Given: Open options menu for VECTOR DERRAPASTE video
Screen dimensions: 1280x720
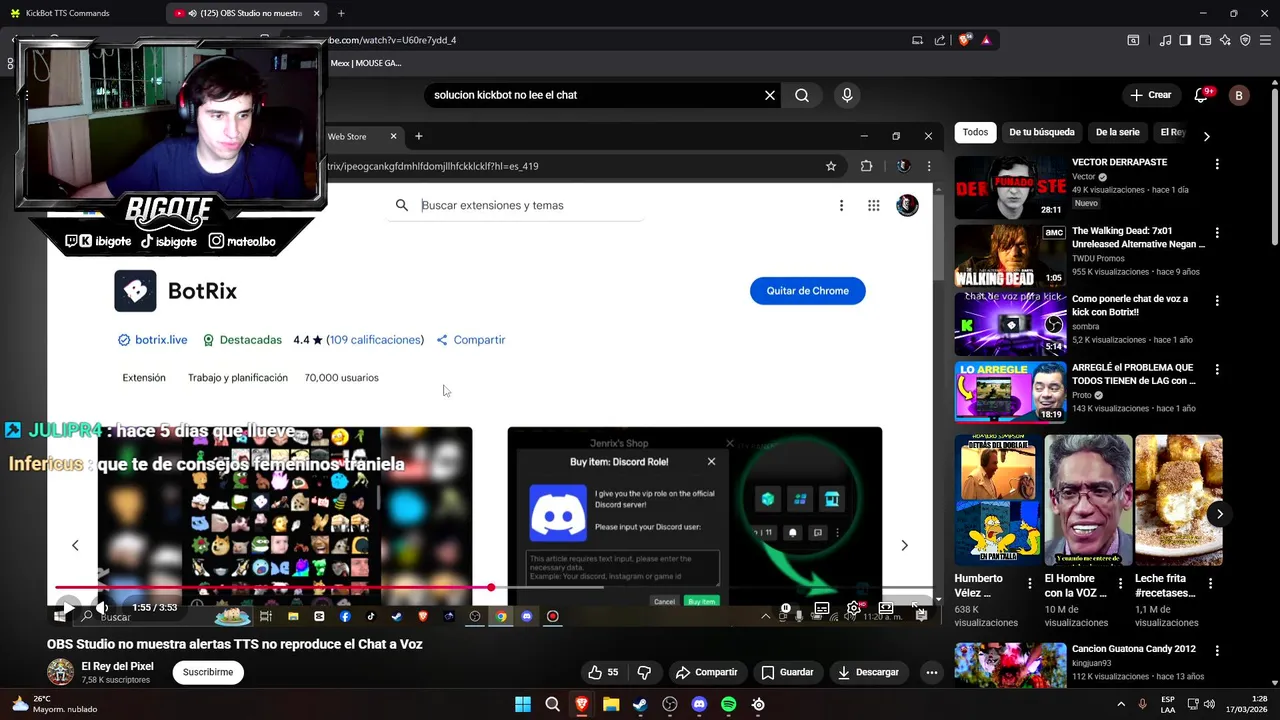Looking at the screenshot, I should point(1217,164).
